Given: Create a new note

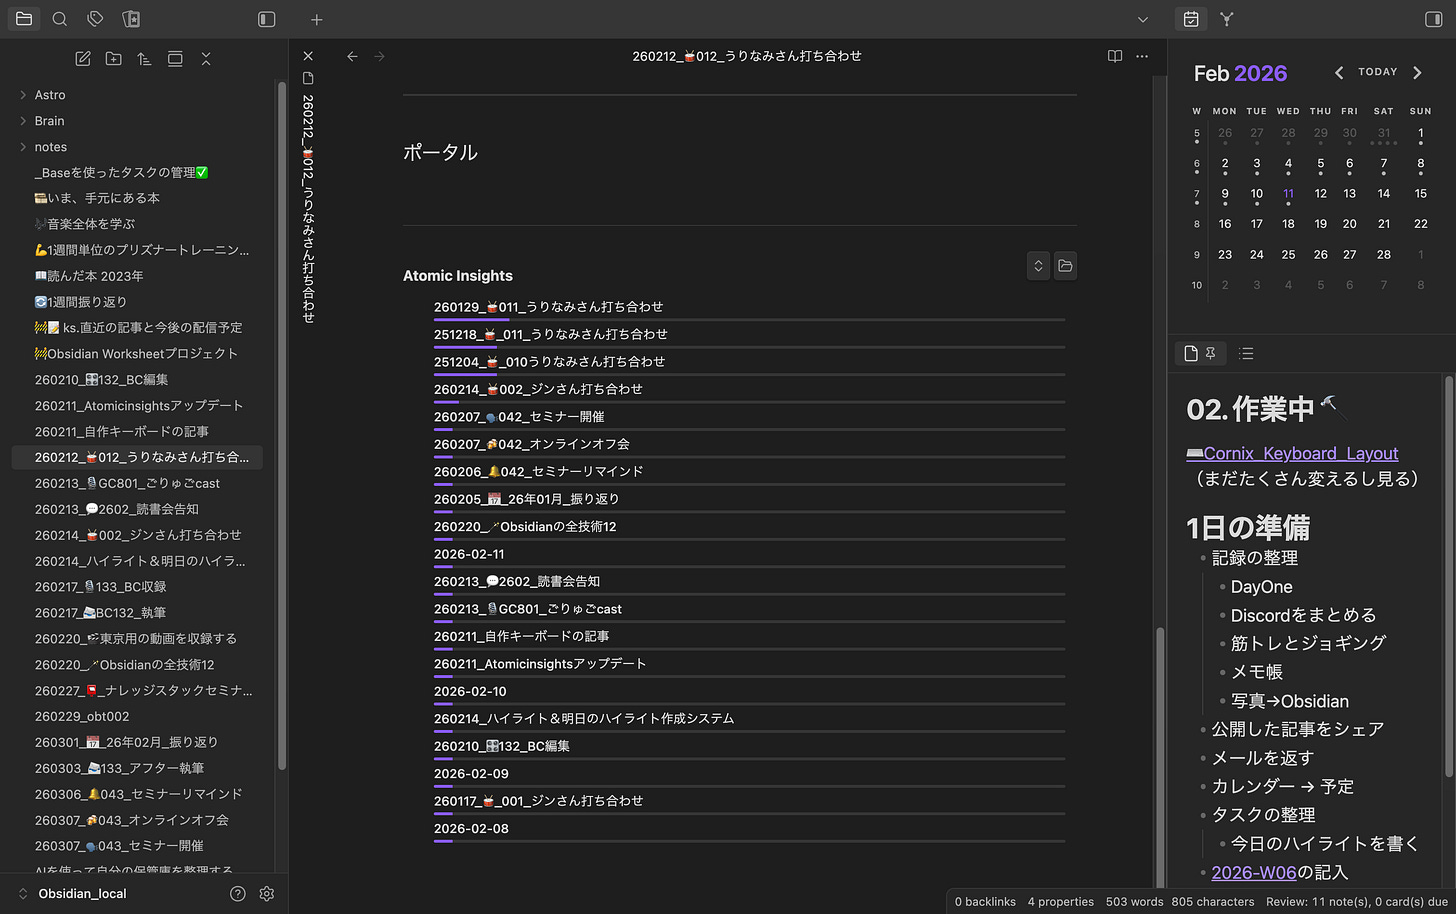Looking at the screenshot, I should [x=83, y=58].
